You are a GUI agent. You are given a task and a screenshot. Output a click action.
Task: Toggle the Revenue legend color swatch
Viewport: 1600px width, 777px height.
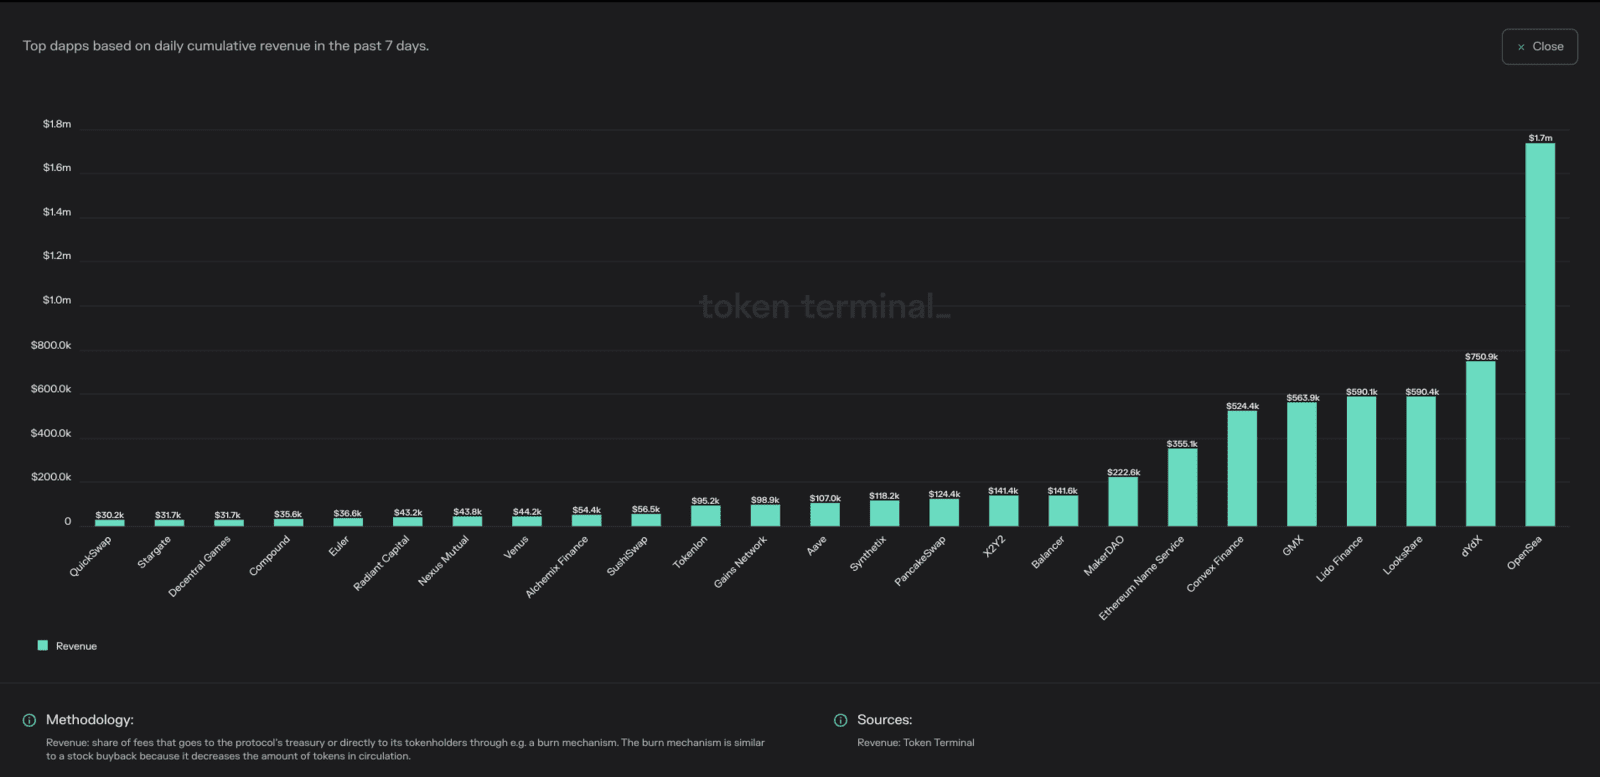coord(43,646)
